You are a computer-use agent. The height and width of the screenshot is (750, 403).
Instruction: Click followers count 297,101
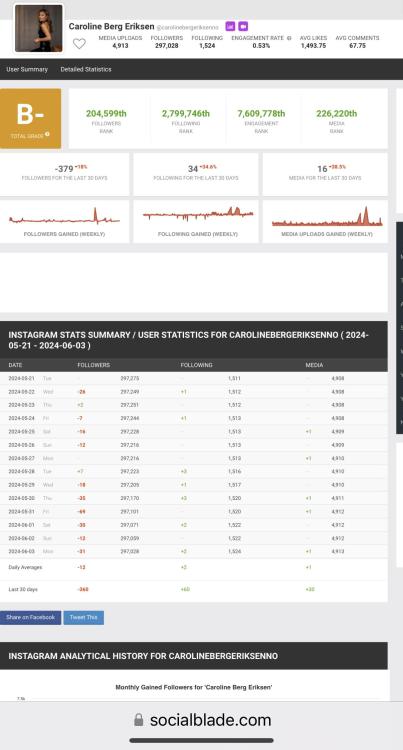[x=130, y=511]
